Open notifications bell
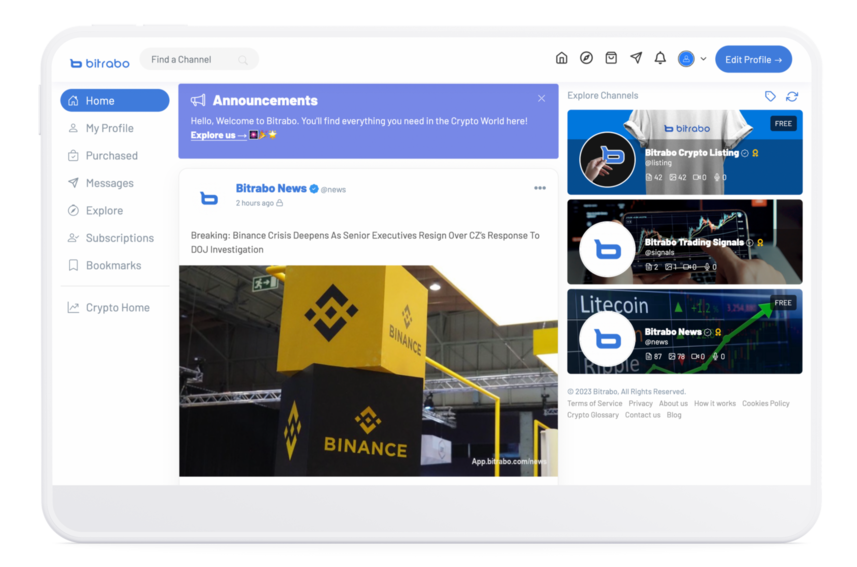Image resolution: width=857 pixels, height=567 pixels. tap(660, 59)
